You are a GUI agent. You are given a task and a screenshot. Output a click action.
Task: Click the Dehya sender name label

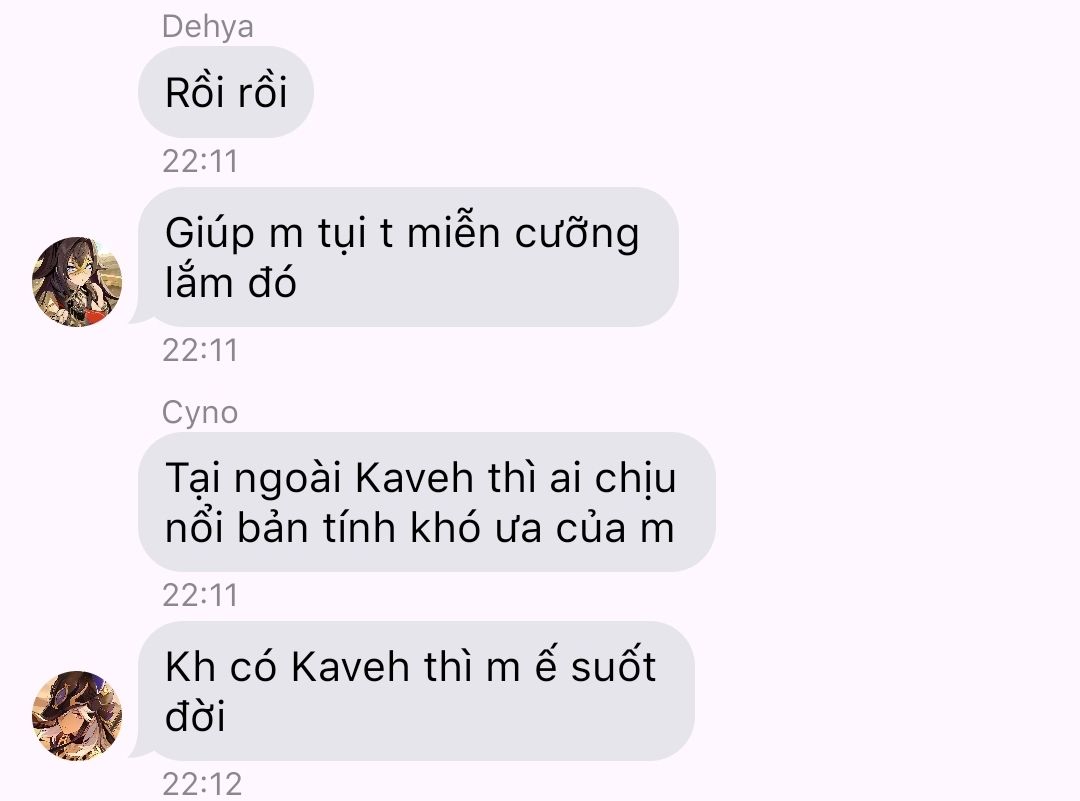click(x=208, y=27)
